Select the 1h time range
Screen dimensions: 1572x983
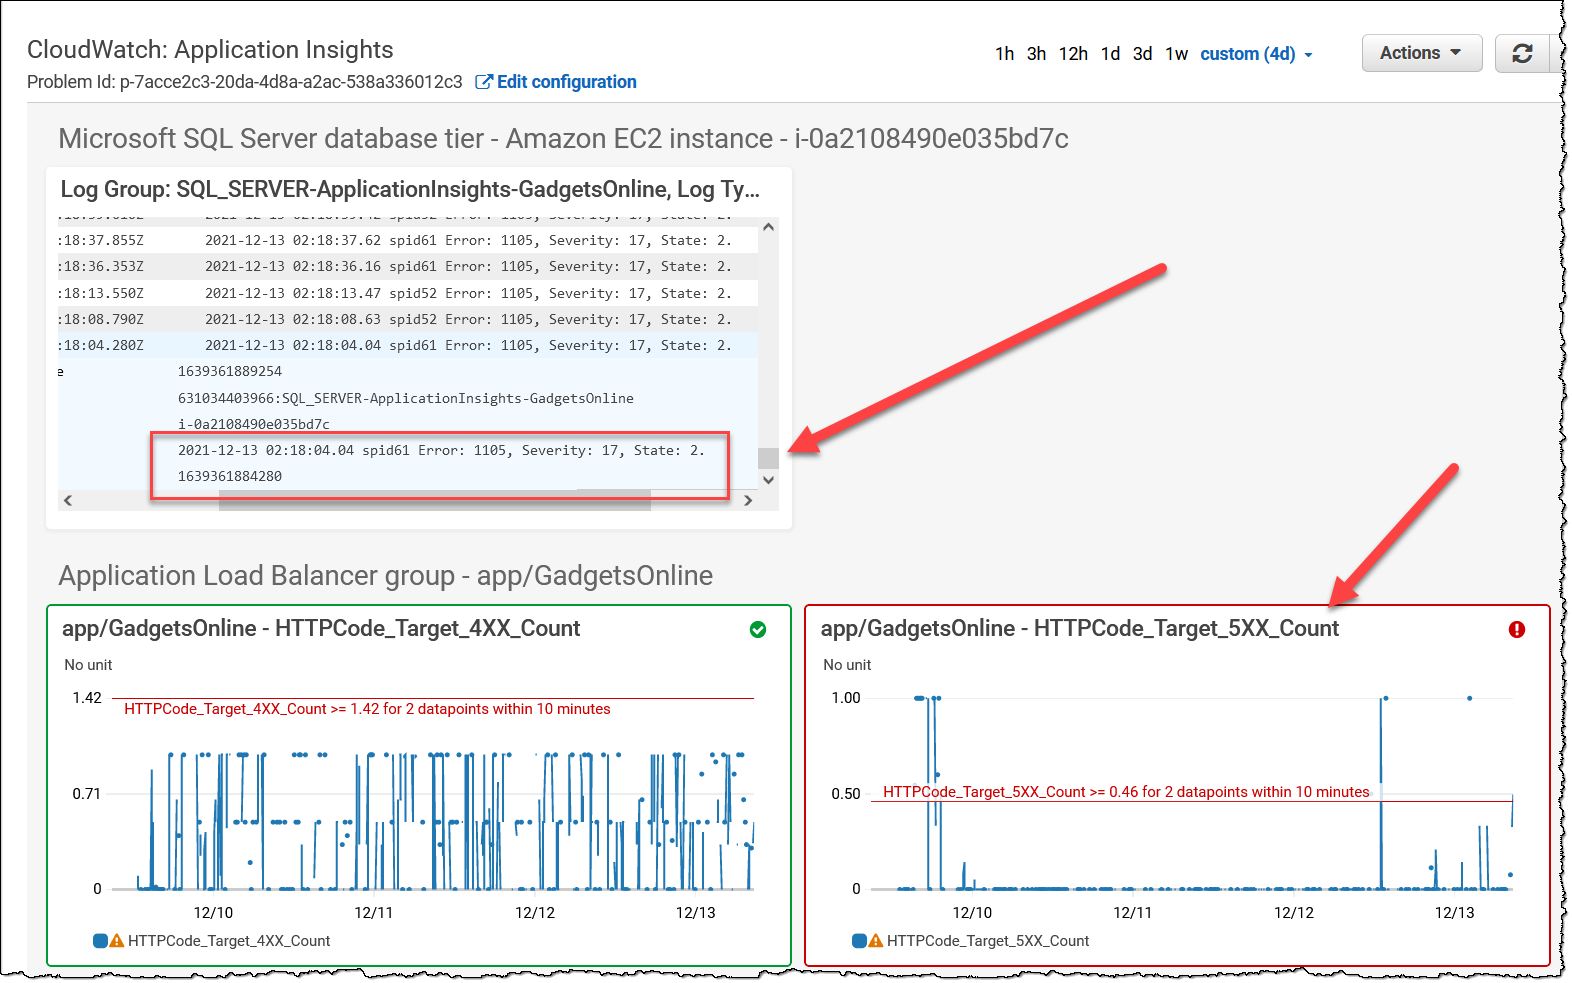1004,54
